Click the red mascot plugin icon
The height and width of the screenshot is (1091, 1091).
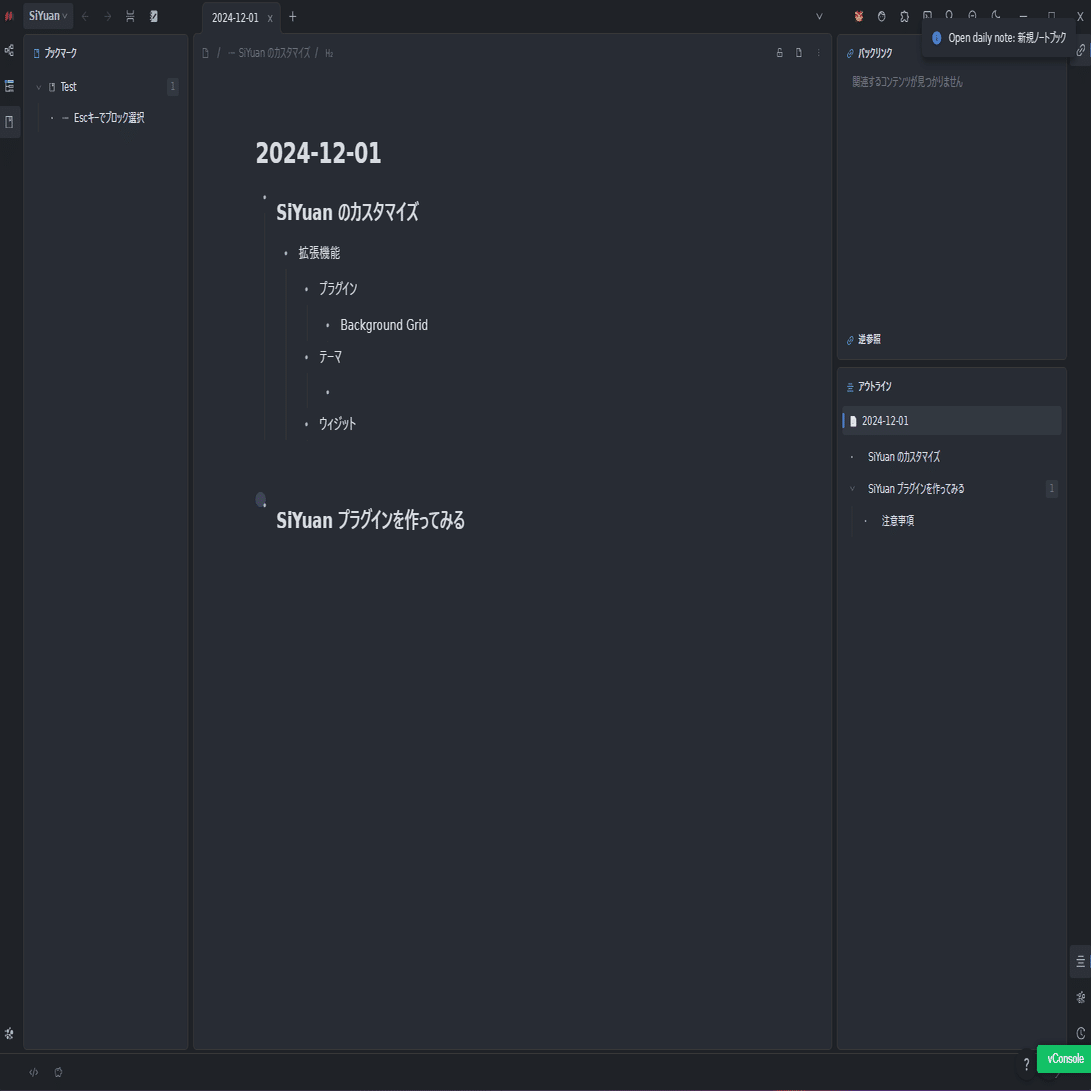point(859,16)
